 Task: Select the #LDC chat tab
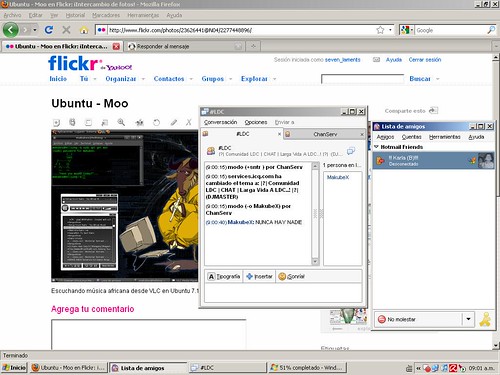pyautogui.click(x=242, y=134)
